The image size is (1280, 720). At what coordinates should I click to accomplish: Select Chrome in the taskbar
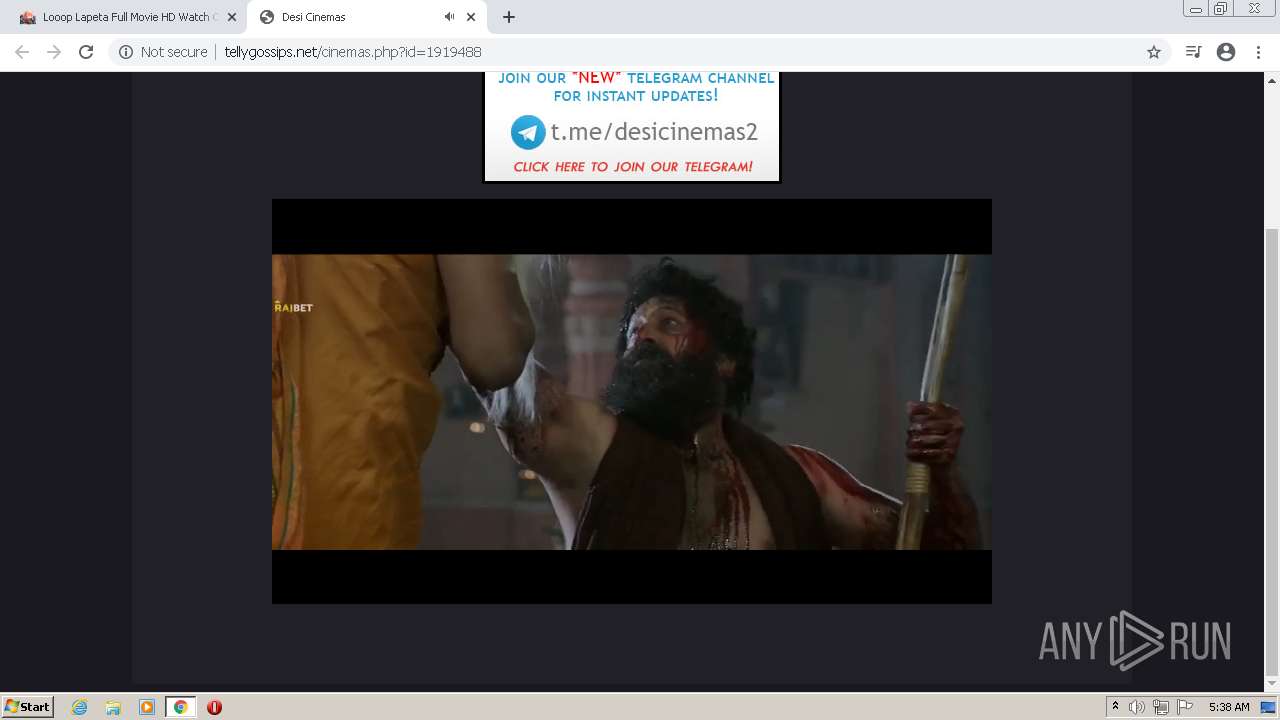click(x=180, y=707)
